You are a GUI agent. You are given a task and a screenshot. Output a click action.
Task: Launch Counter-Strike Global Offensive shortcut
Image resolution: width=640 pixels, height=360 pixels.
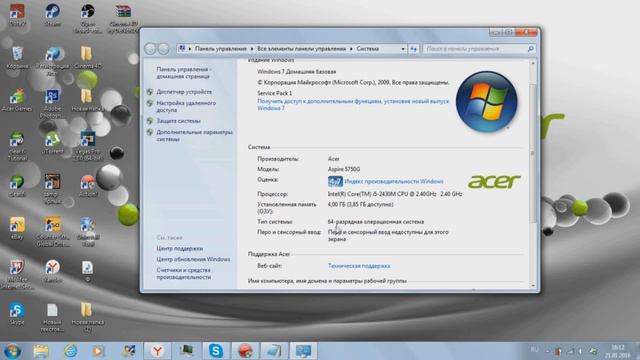click(x=53, y=232)
